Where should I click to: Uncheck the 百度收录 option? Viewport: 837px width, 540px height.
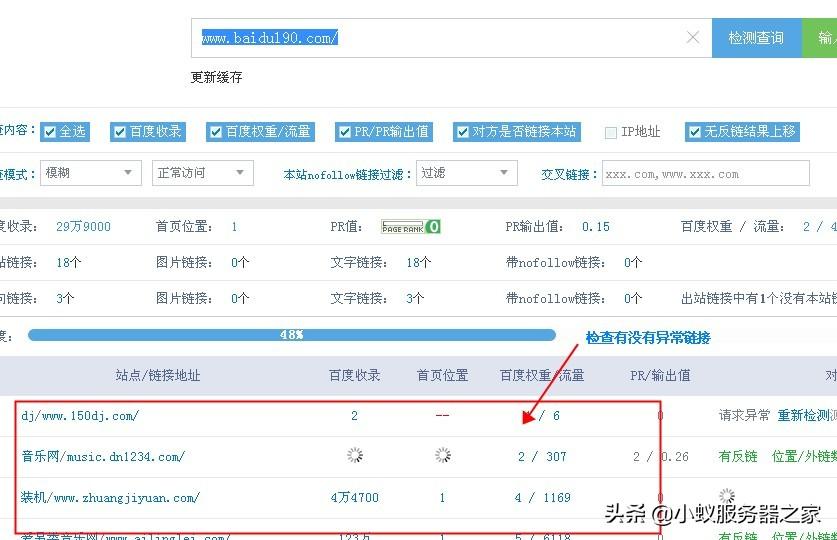click(x=119, y=132)
